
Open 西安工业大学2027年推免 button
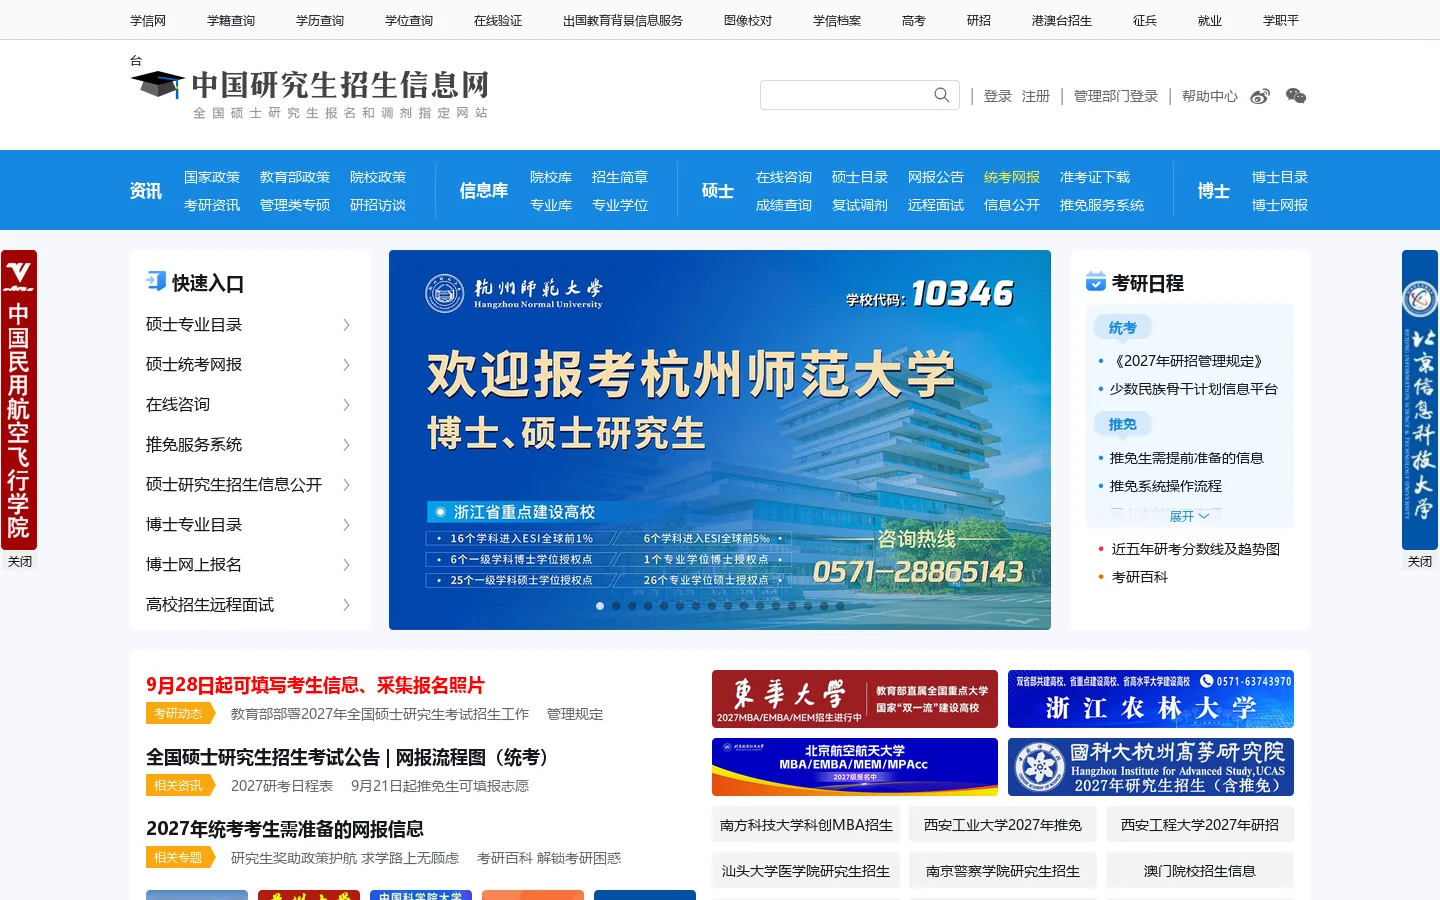(x=1003, y=825)
